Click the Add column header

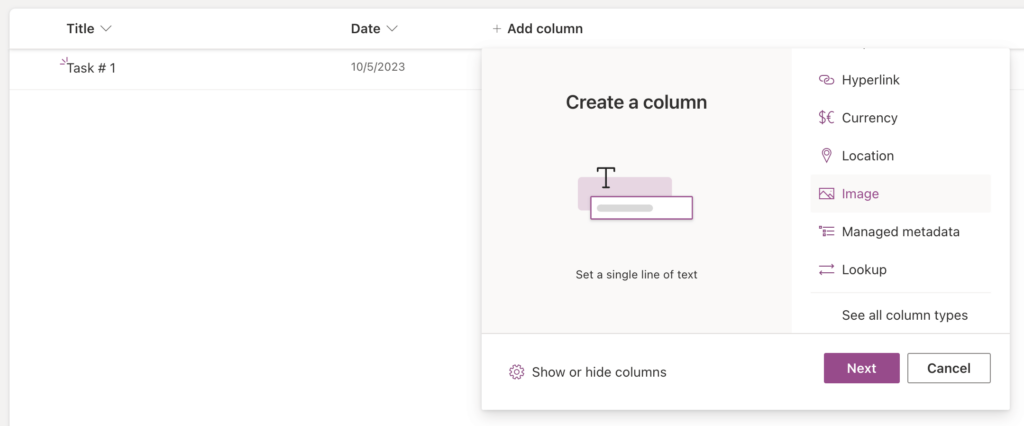click(537, 29)
